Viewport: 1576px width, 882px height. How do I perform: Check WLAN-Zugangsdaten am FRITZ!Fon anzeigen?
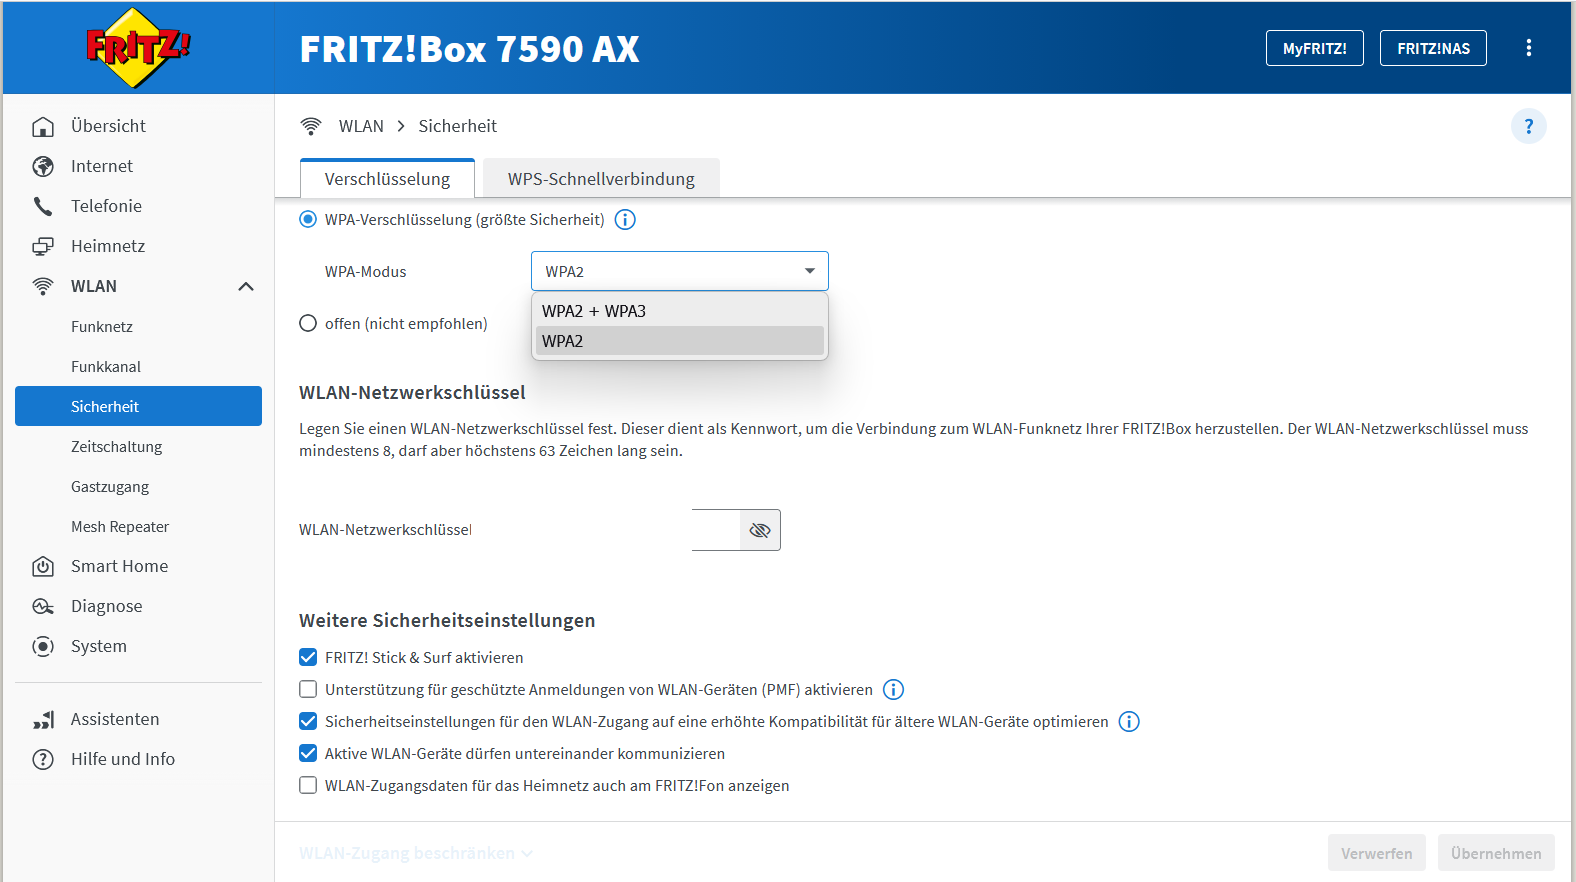tap(308, 786)
